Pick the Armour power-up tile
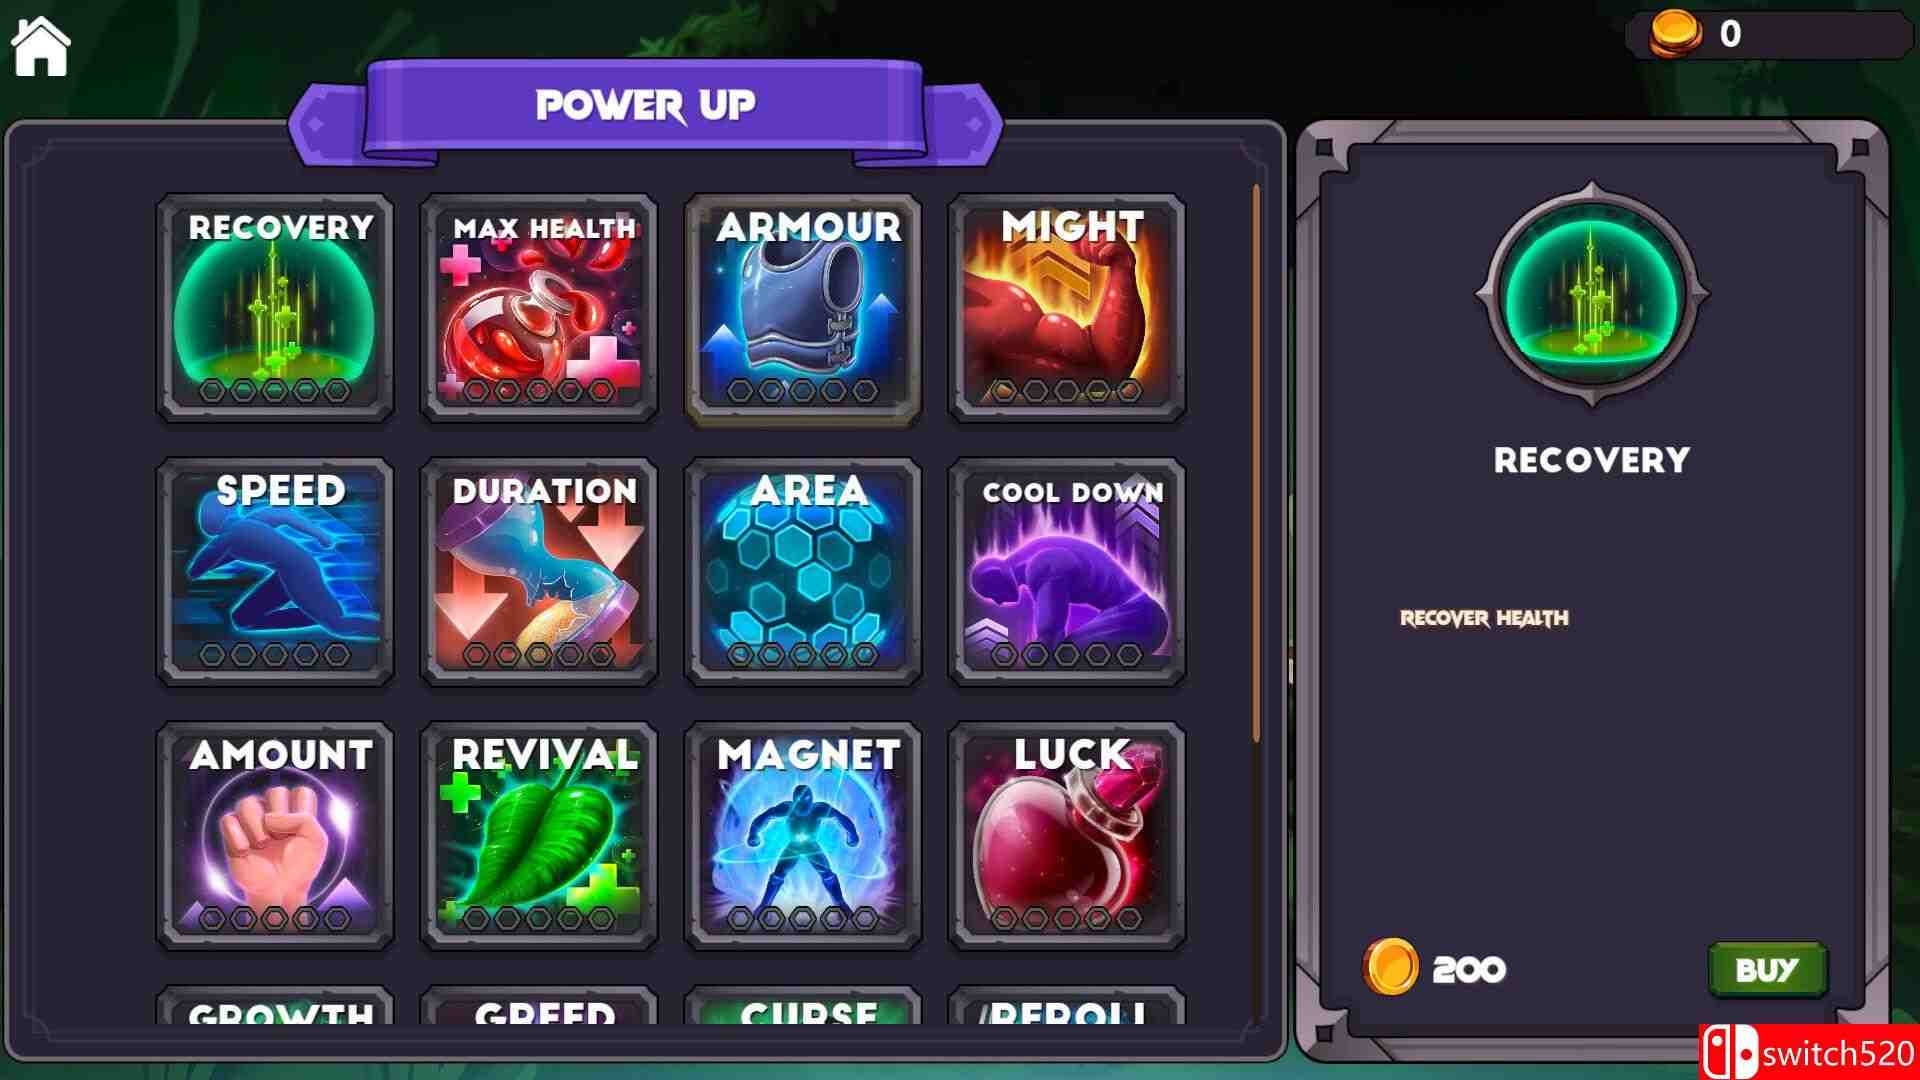 point(803,307)
